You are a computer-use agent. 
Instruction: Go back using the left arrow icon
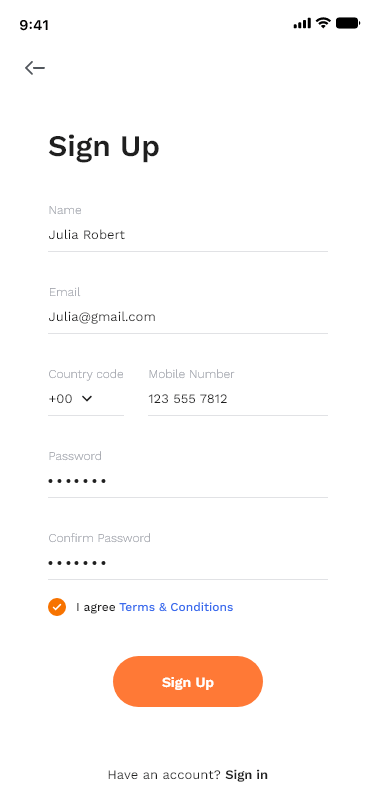coord(35,67)
